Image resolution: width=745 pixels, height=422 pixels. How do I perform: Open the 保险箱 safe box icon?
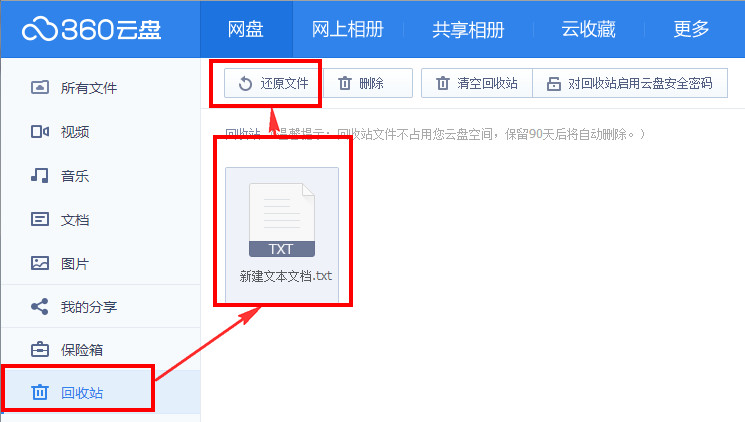pos(40,350)
